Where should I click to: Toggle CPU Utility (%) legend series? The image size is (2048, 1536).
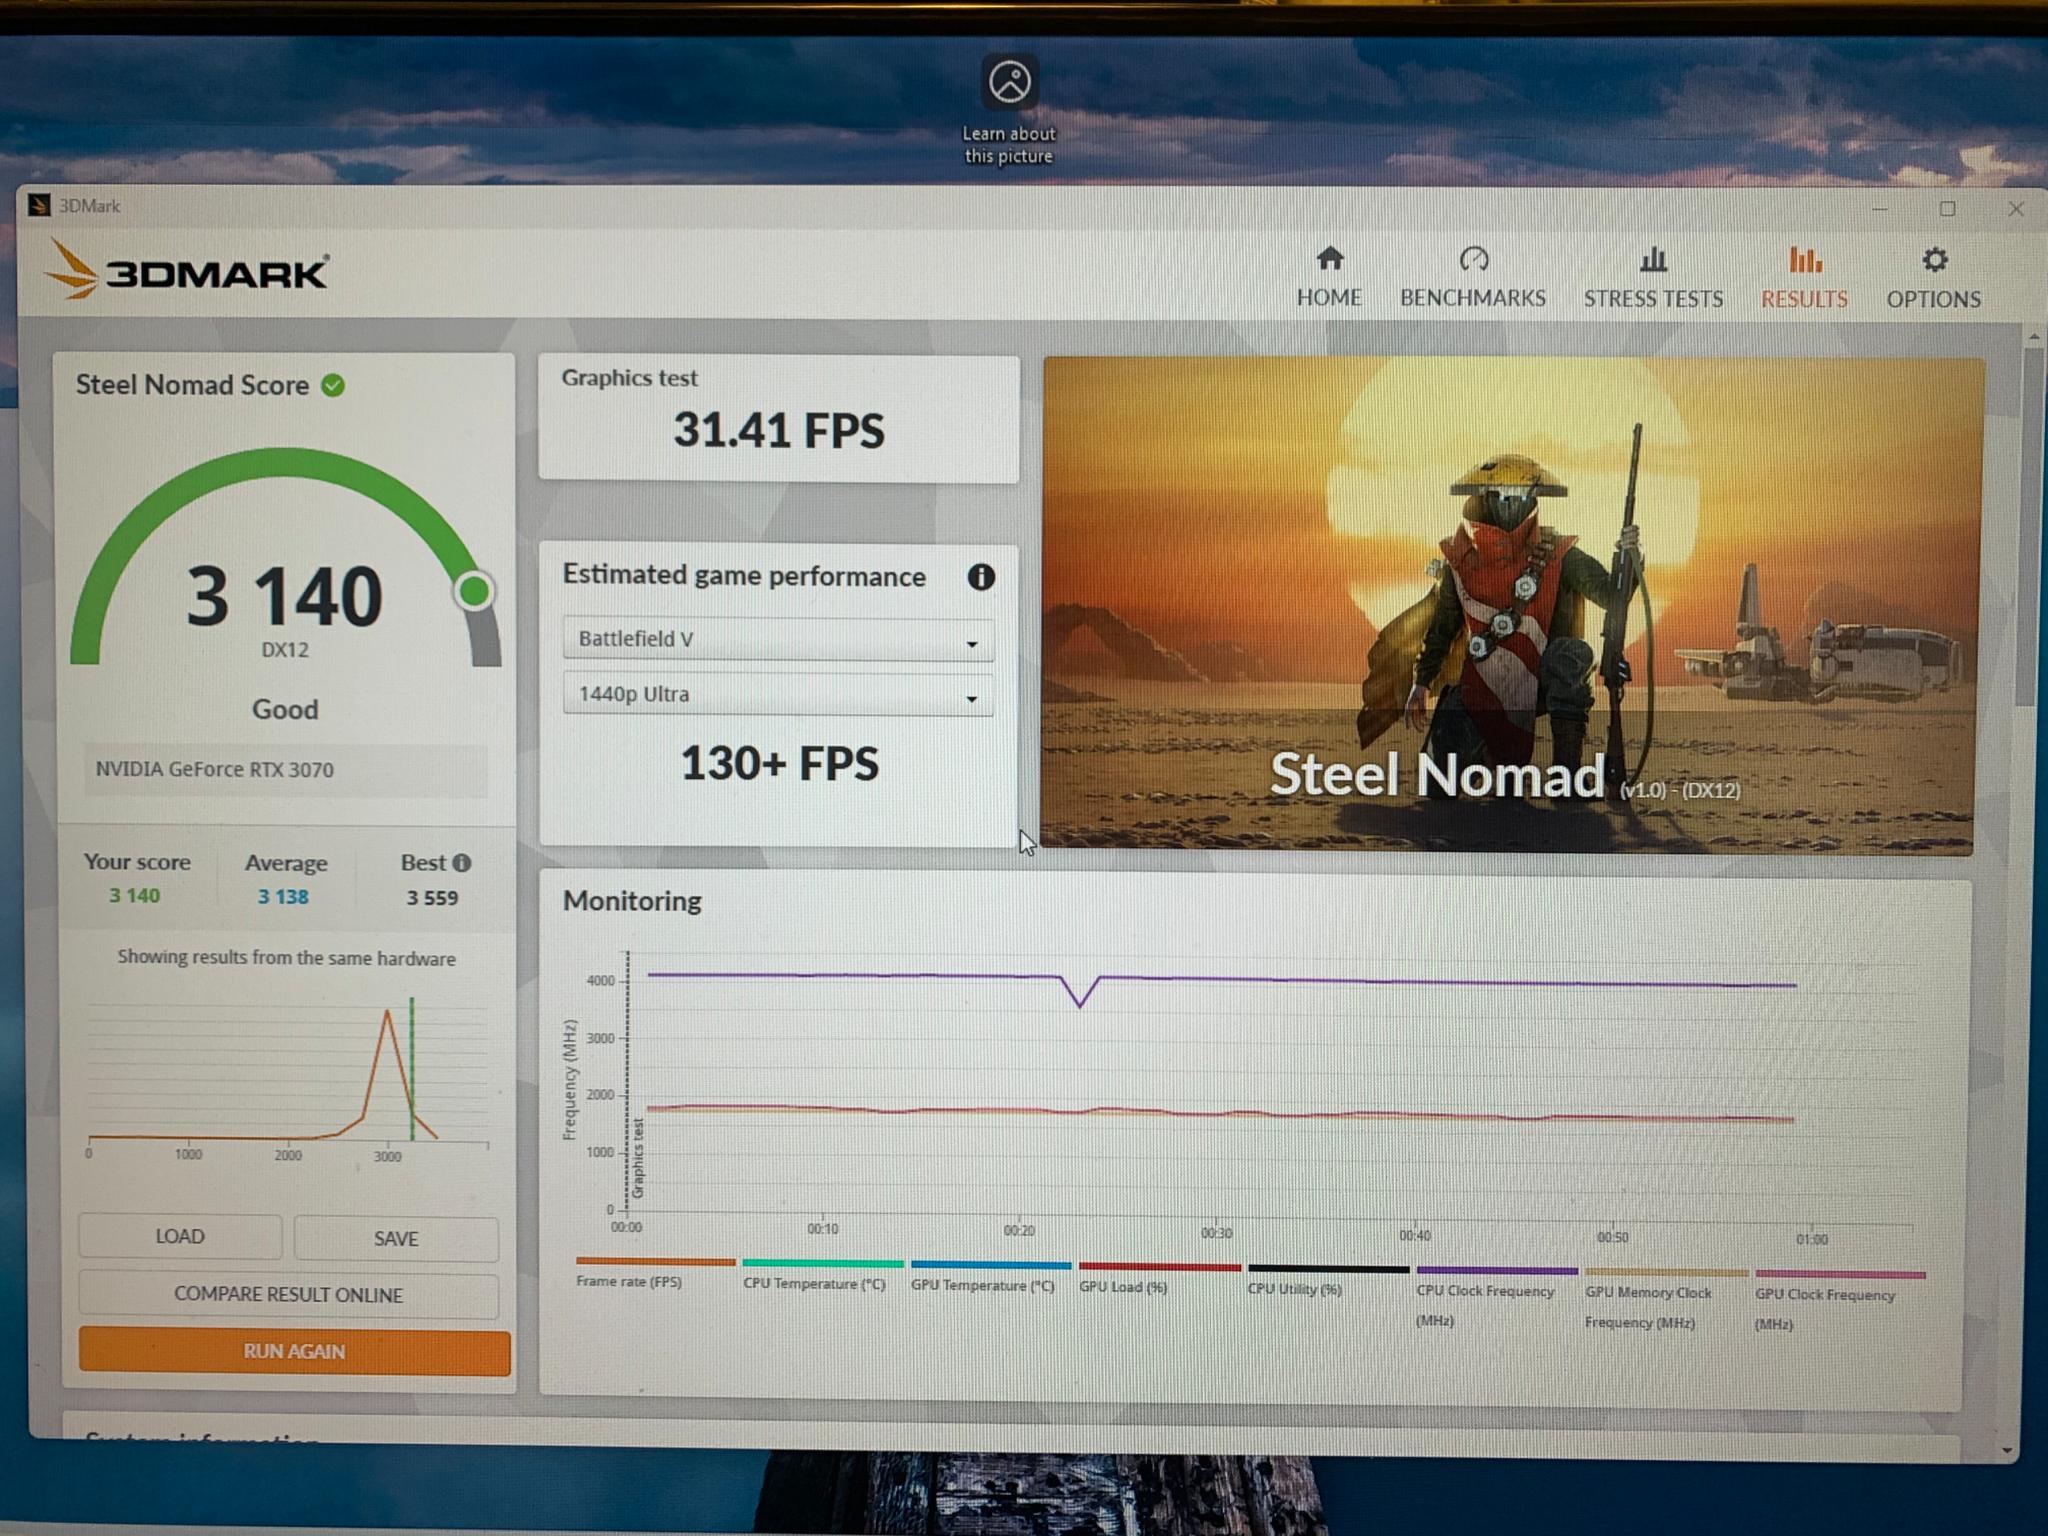click(x=1328, y=1280)
